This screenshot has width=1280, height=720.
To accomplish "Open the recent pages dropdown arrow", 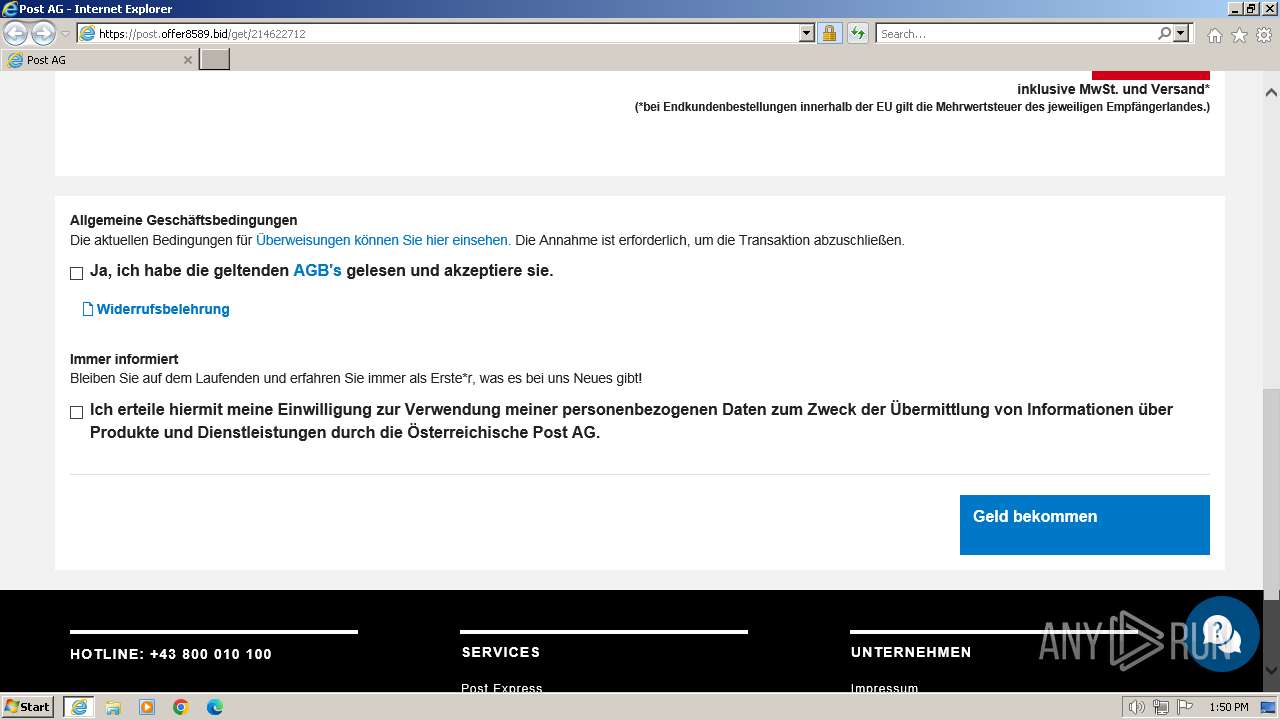I will pyautogui.click(x=65, y=34).
